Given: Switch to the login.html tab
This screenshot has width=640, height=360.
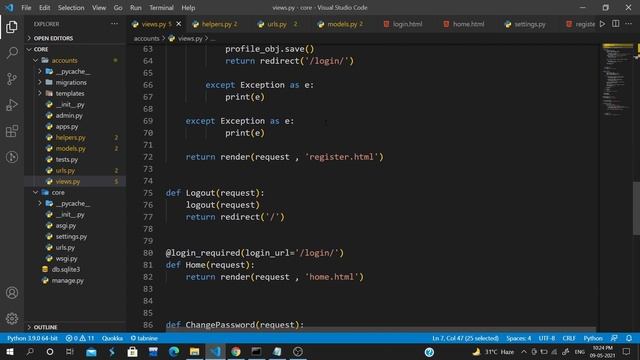Looking at the screenshot, I should click(407, 24).
